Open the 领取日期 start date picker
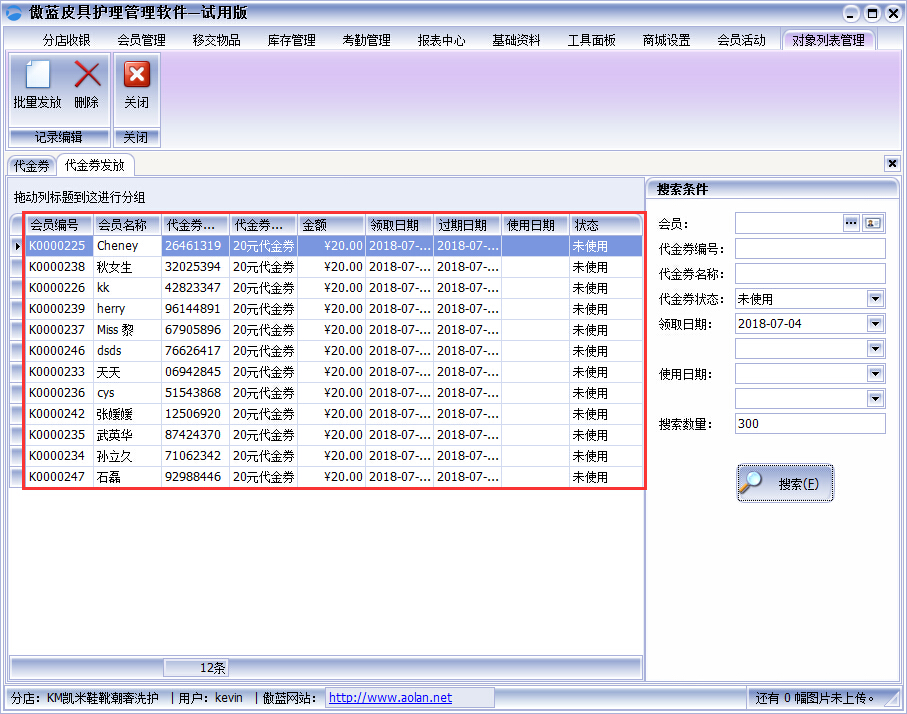 click(875, 323)
